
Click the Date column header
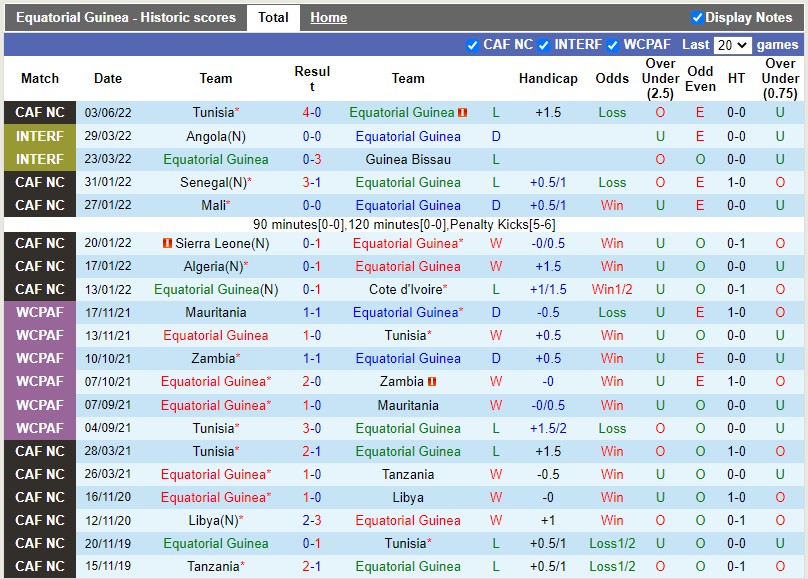click(x=108, y=79)
